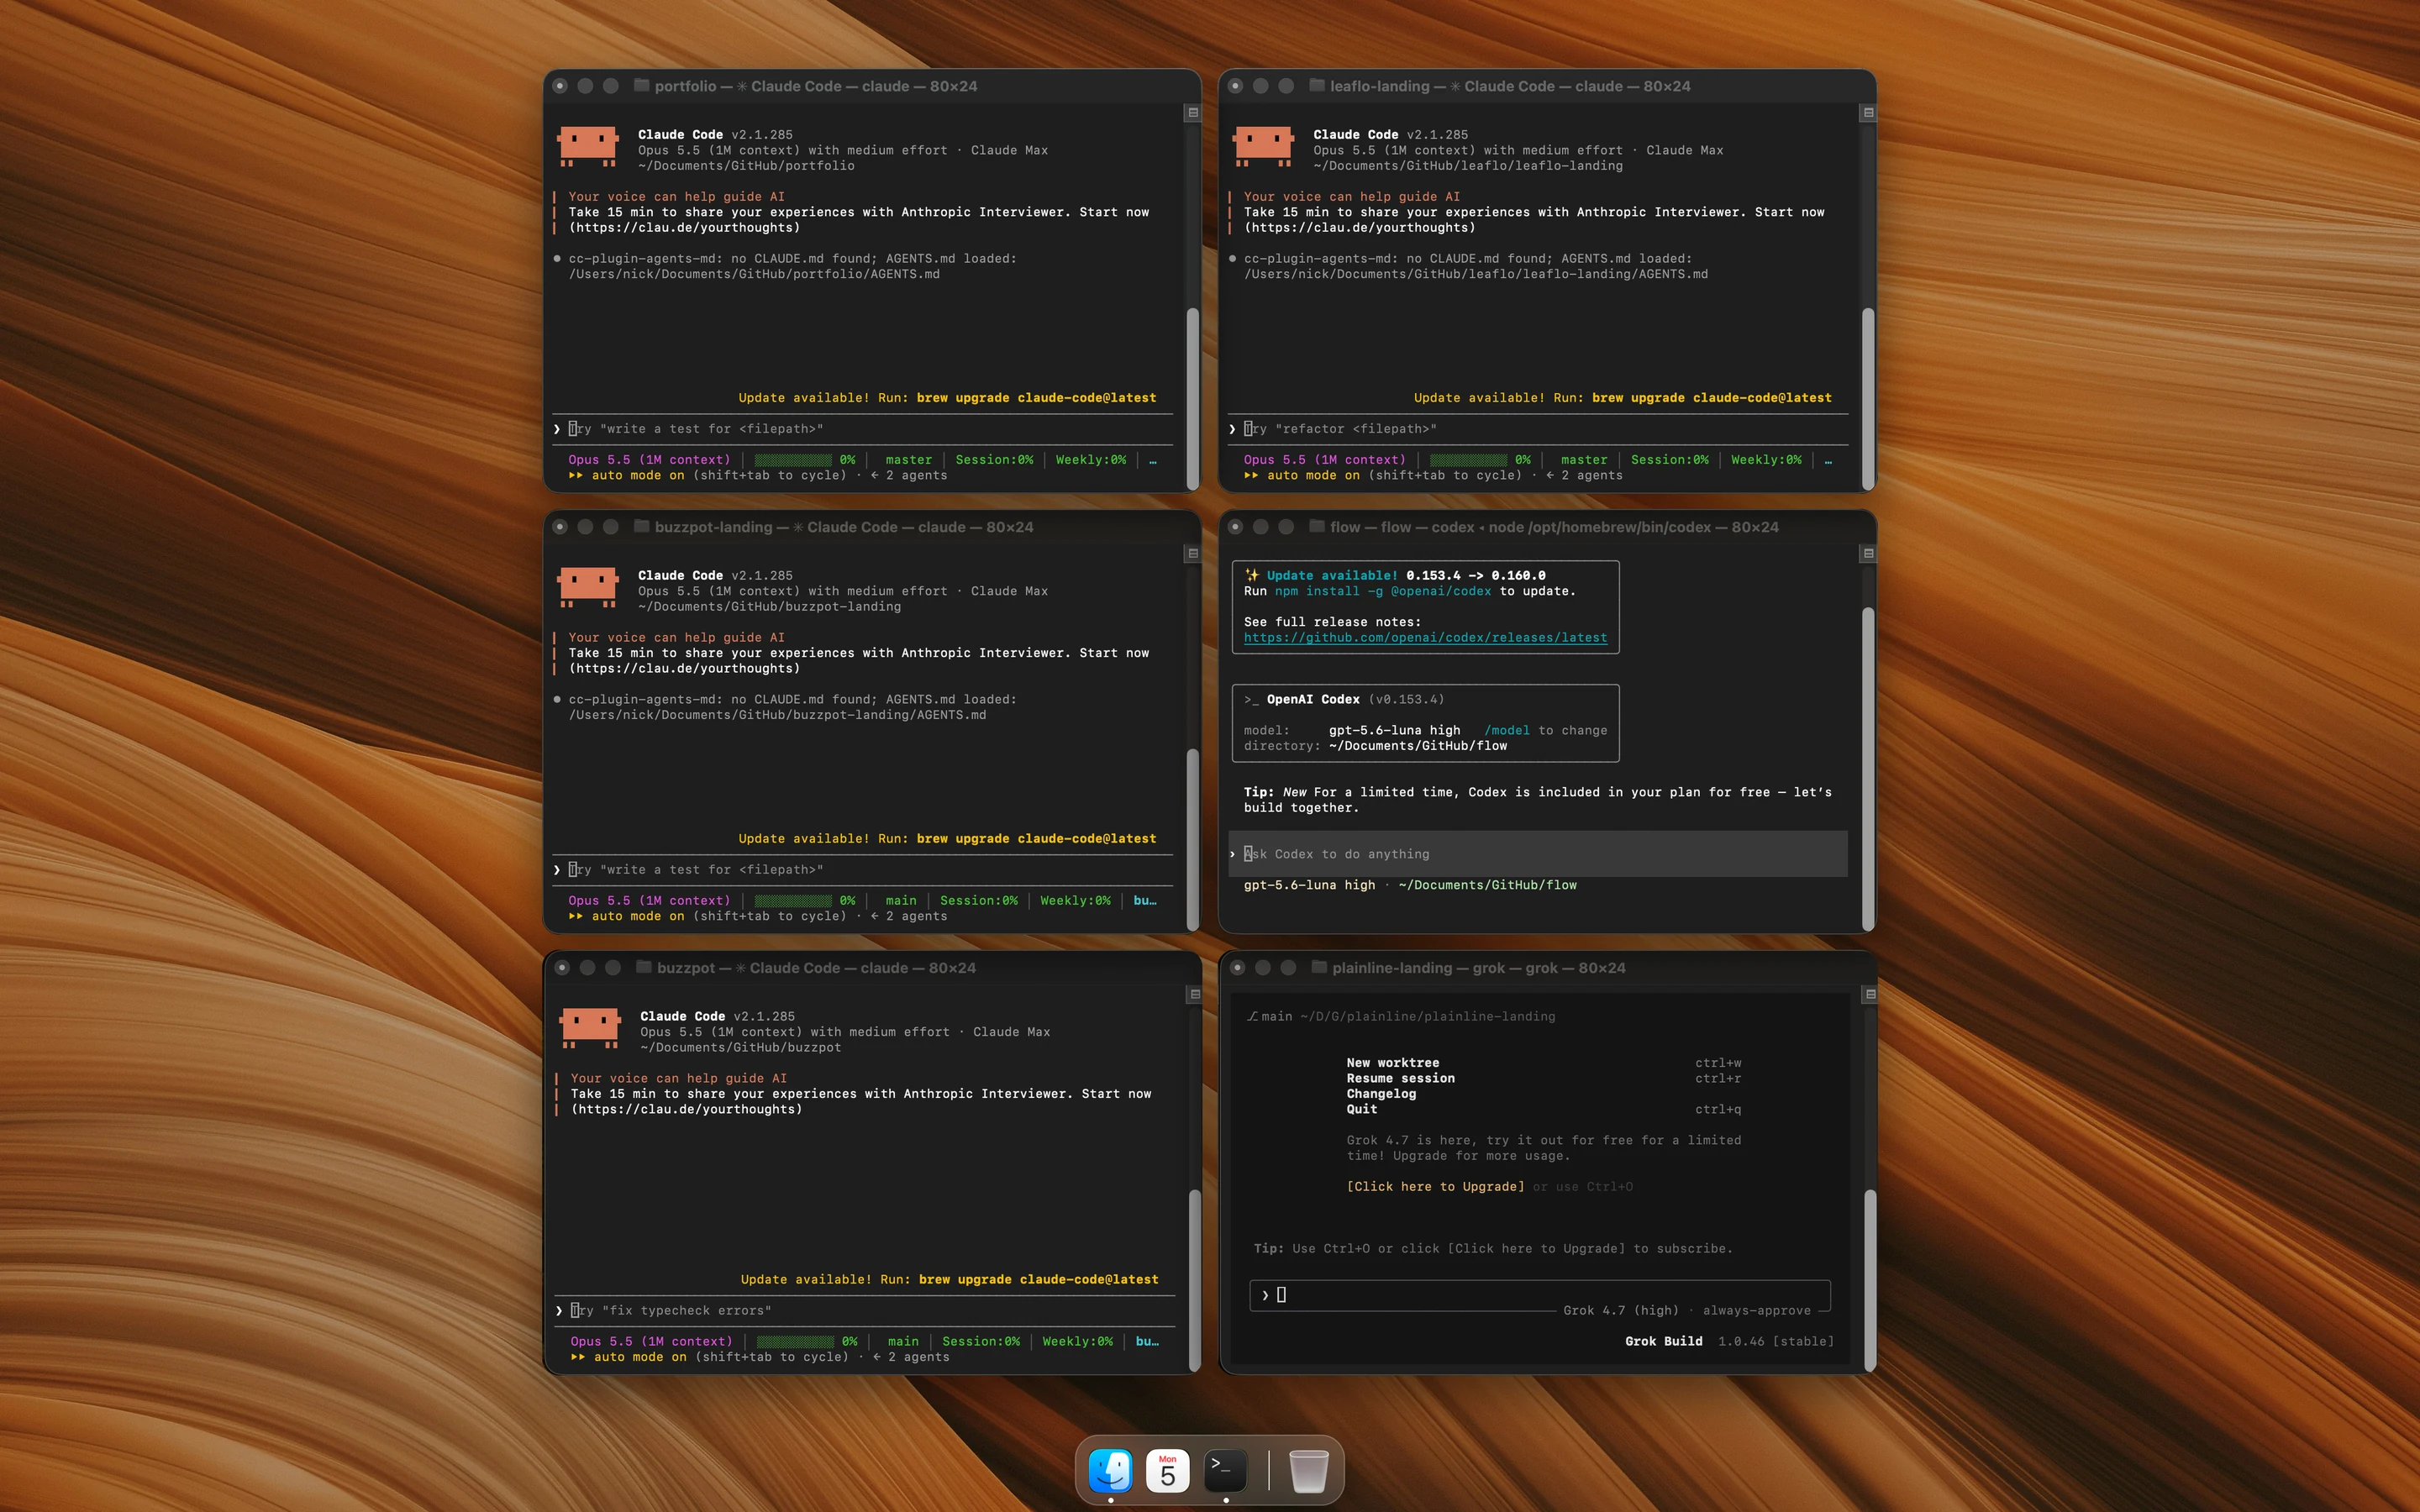Open clau.de/yourthoughts link in portfolio window

coord(684,228)
